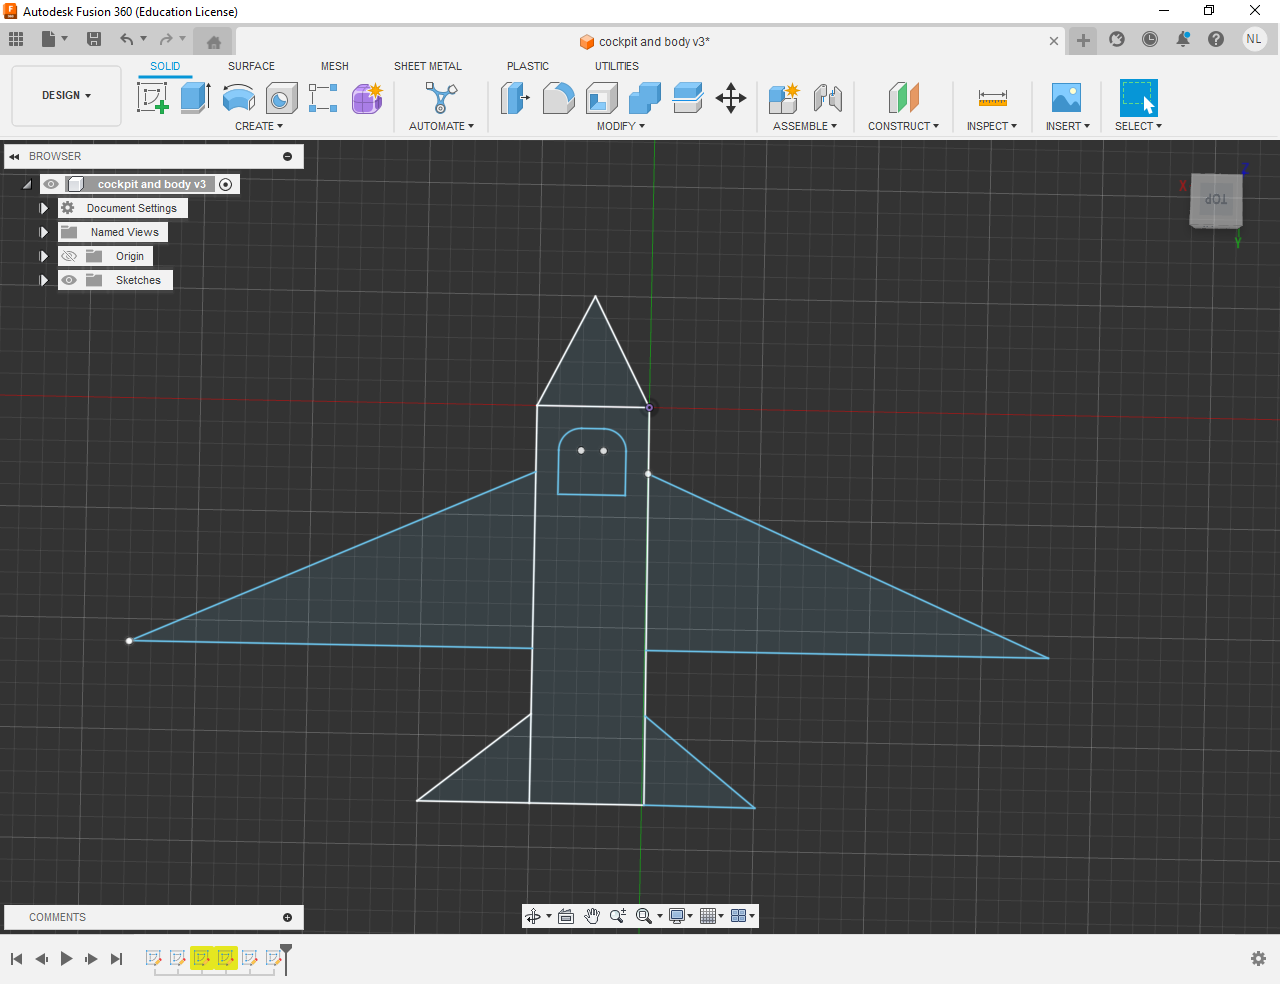Screen dimensions: 1280x984
Task: Open the Sheet Metal tab
Action: [x=428, y=66]
